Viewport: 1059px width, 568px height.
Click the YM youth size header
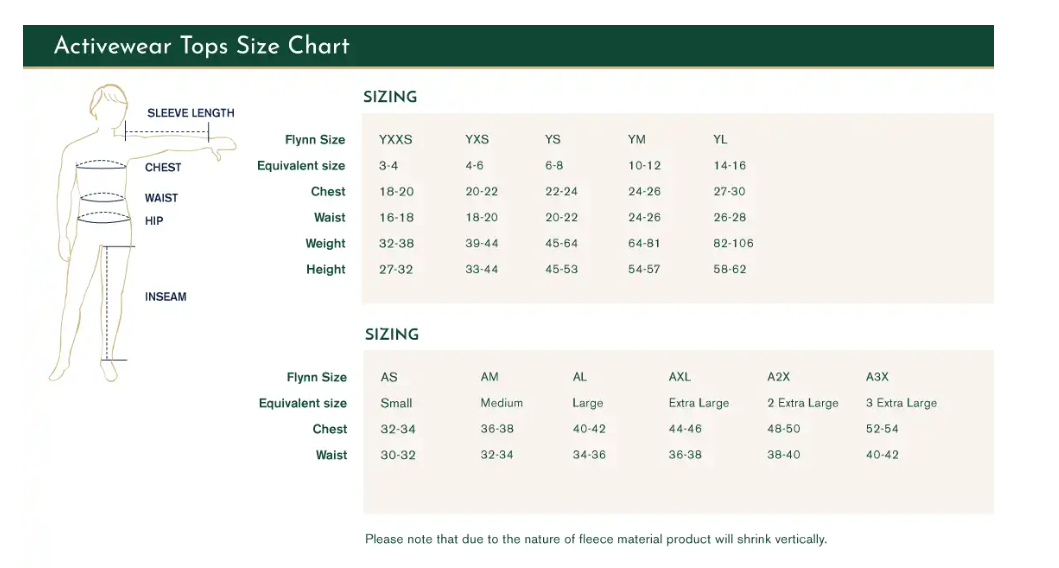[x=636, y=139]
